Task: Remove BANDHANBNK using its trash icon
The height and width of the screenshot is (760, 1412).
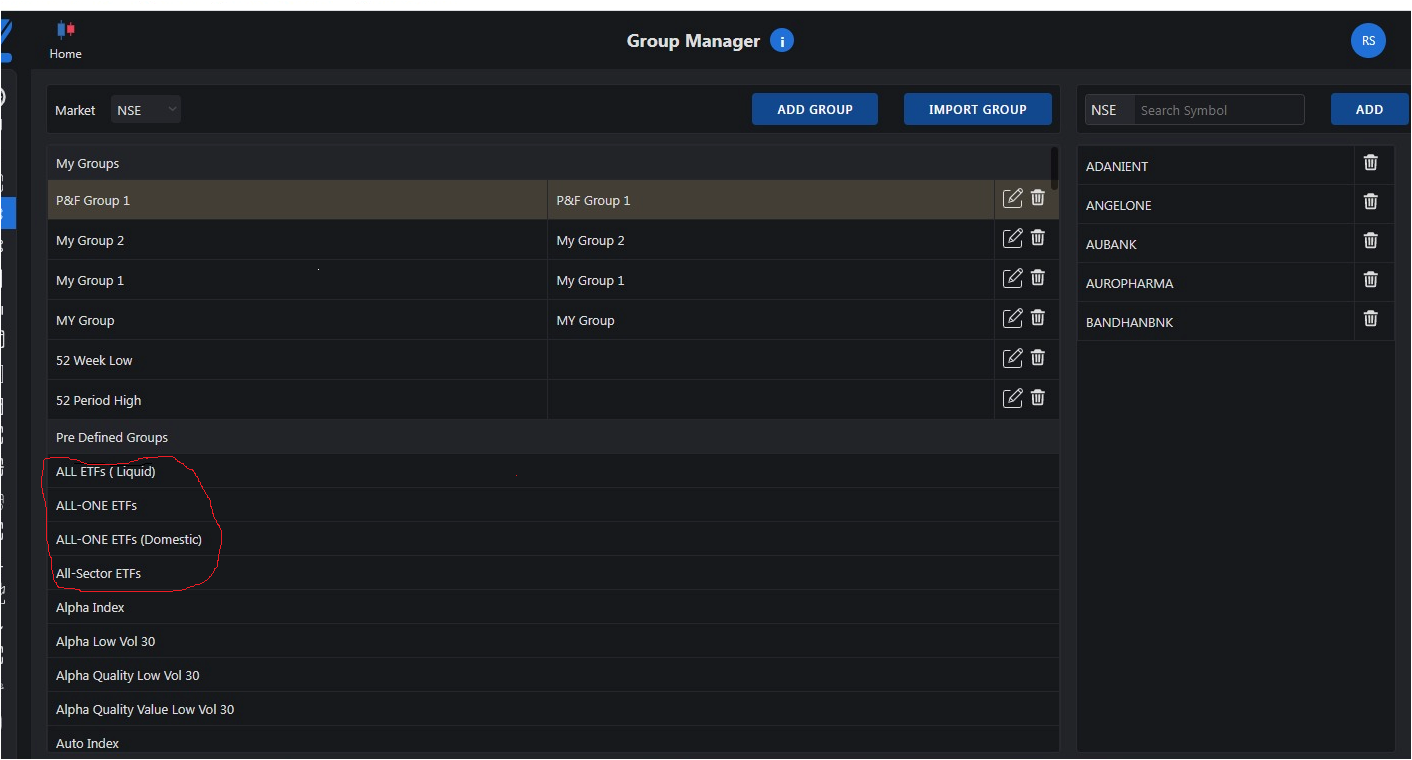Action: tap(1370, 319)
